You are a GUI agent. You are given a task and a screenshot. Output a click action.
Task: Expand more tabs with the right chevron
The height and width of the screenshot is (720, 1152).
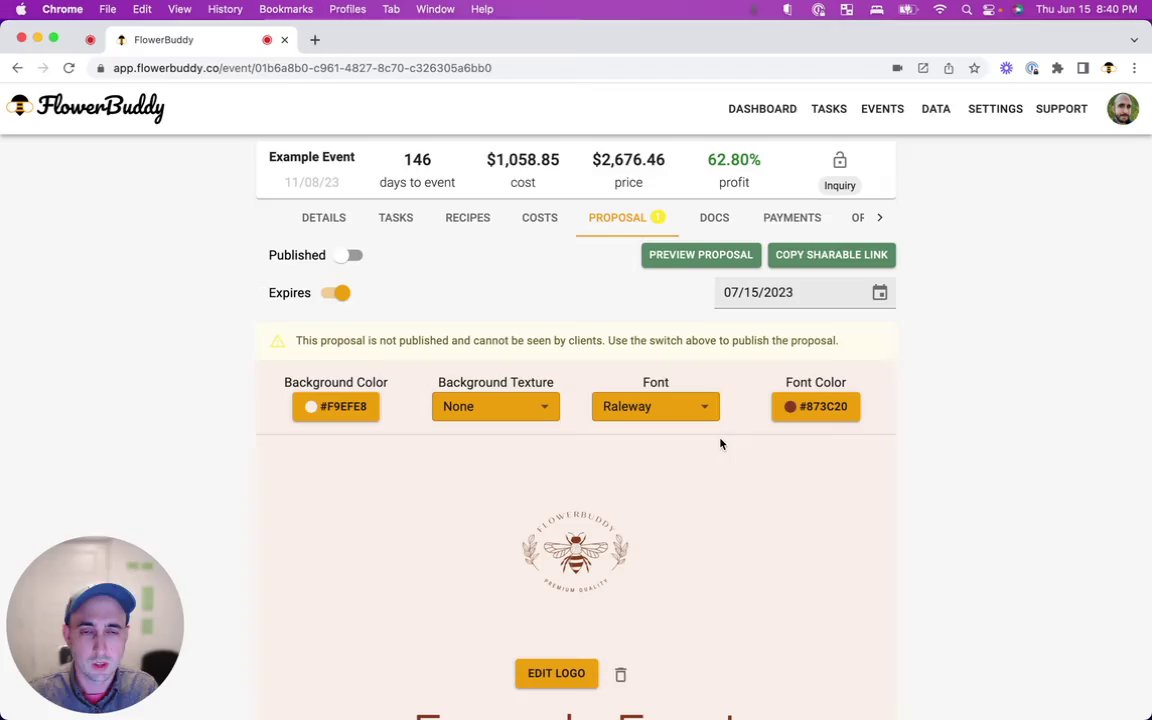click(x=879, y=217)
